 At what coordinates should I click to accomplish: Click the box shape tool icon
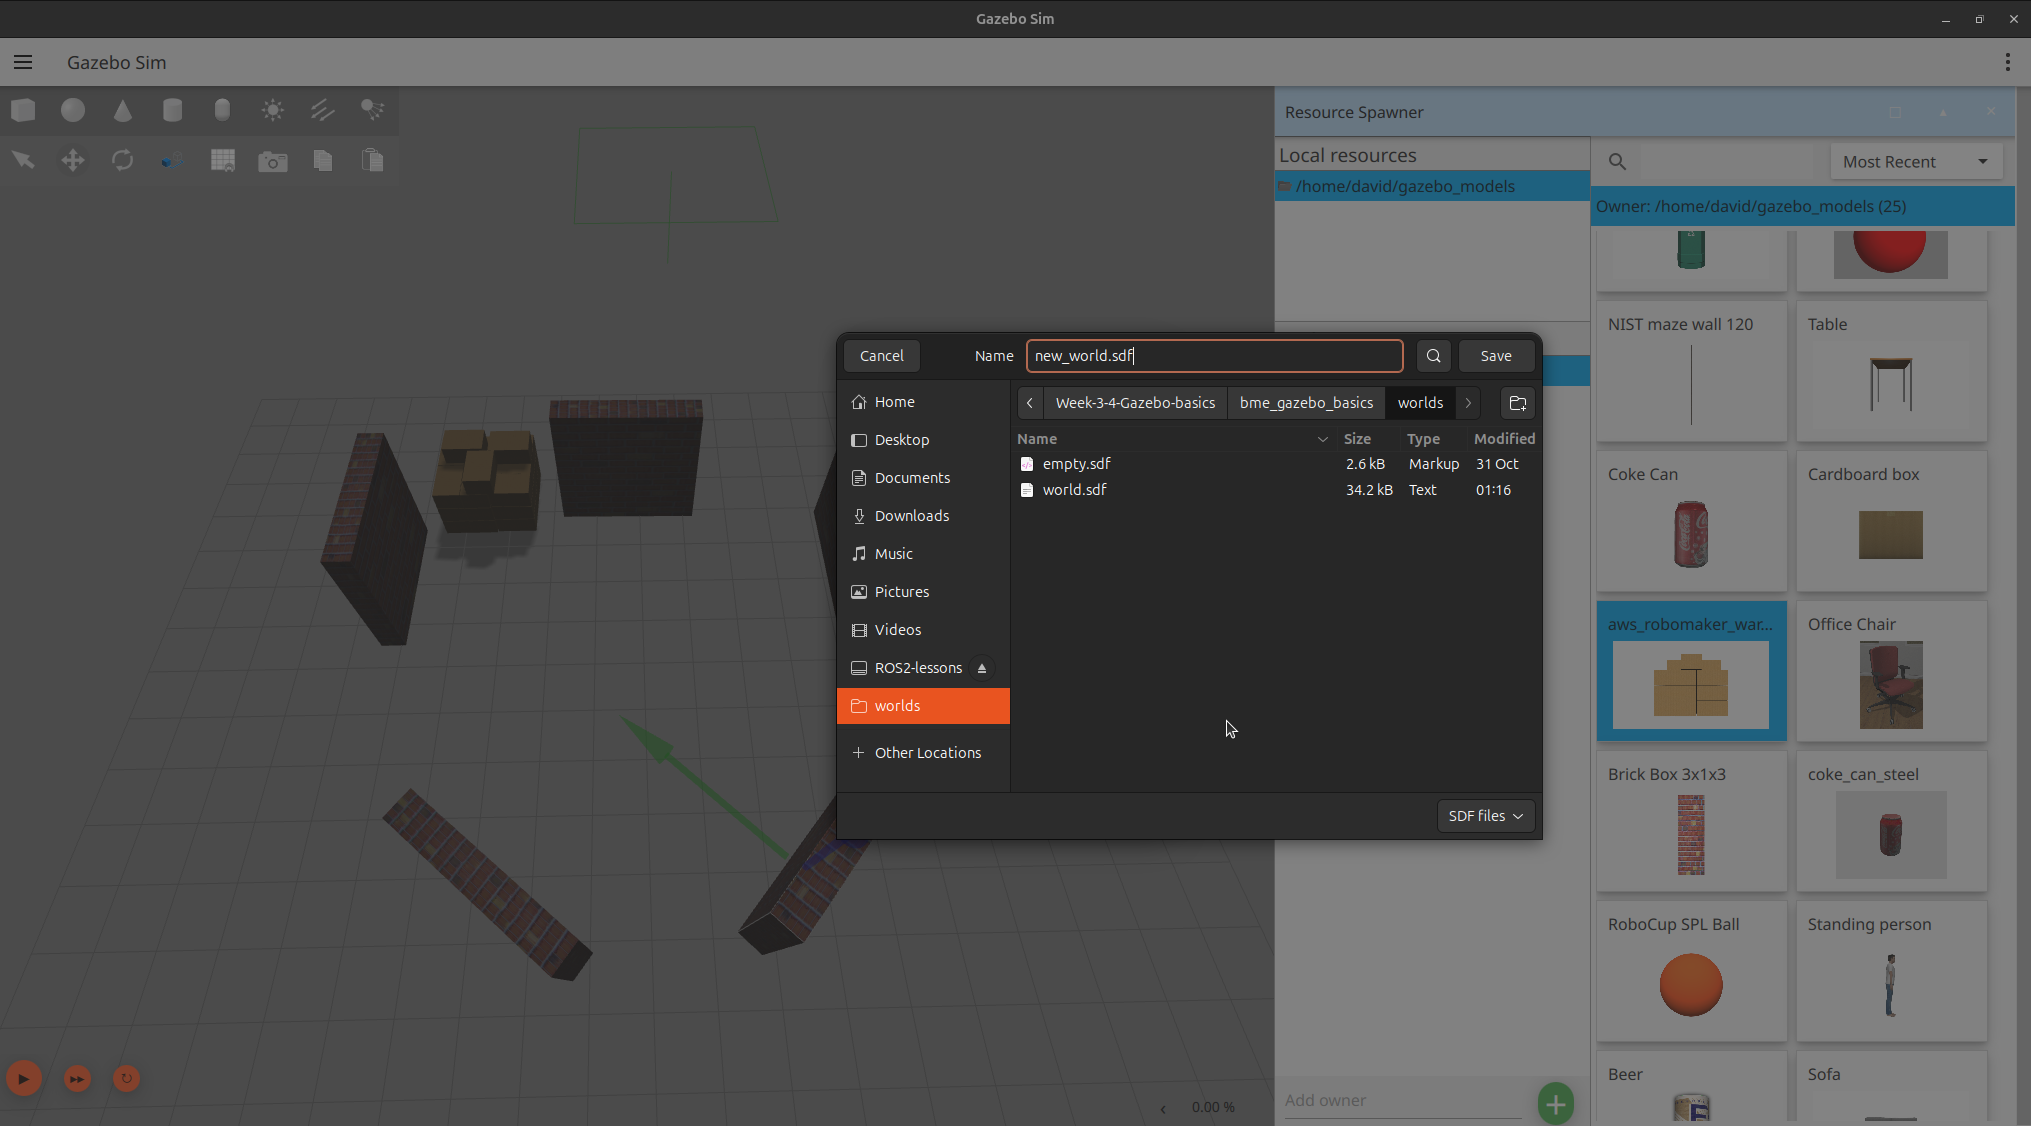[x=23, y=110]
